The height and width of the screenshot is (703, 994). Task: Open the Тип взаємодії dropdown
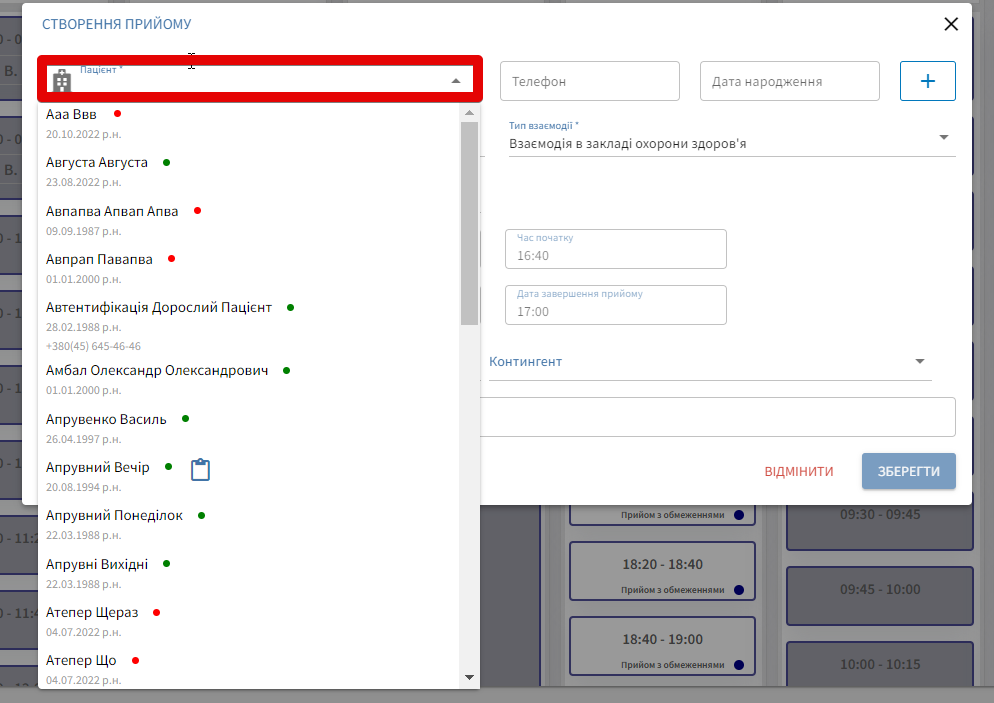(943, 138)
